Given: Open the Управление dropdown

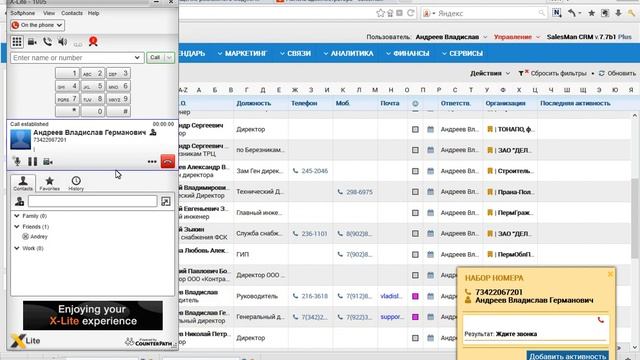Looking at the screenshot, I should (x=517, y=37).
